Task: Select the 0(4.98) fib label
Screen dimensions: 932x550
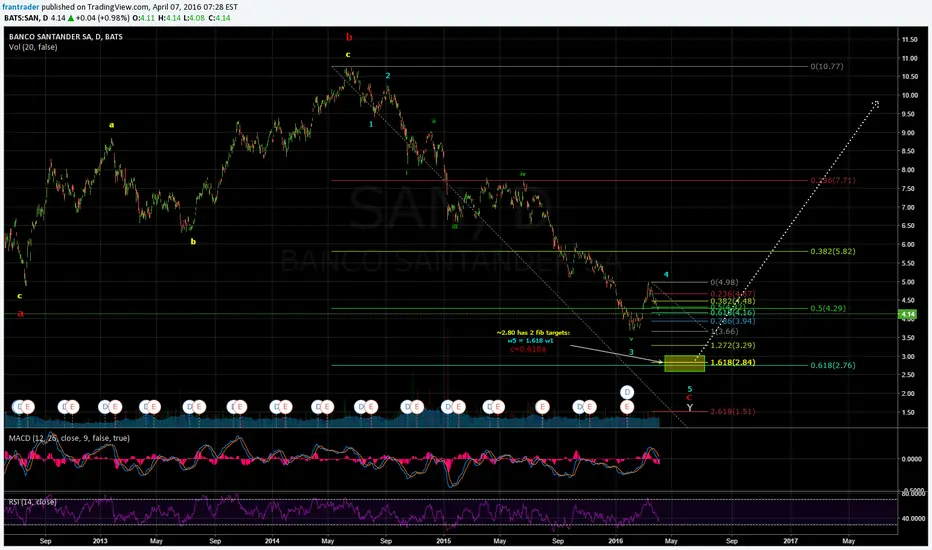Action: tap(724, 282)
